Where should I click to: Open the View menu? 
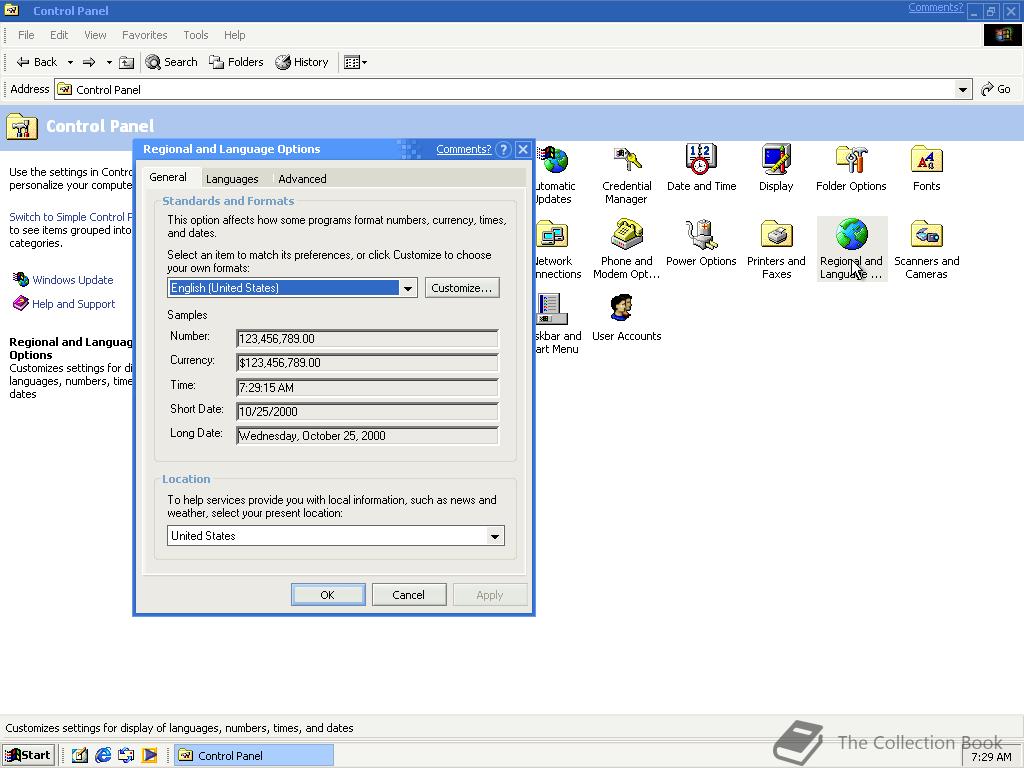(95, 35)
